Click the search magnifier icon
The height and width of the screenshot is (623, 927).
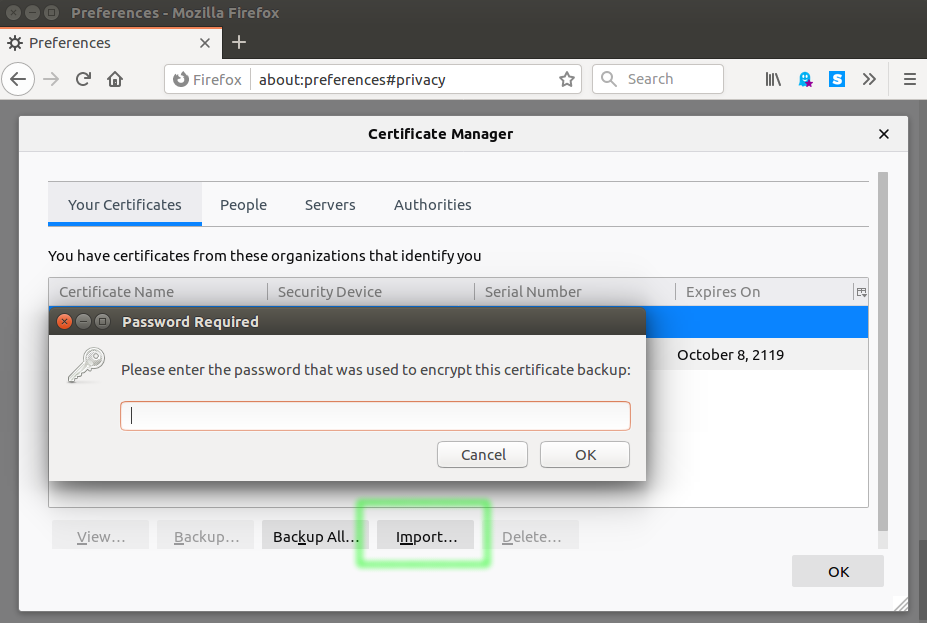tap(606, 79)
